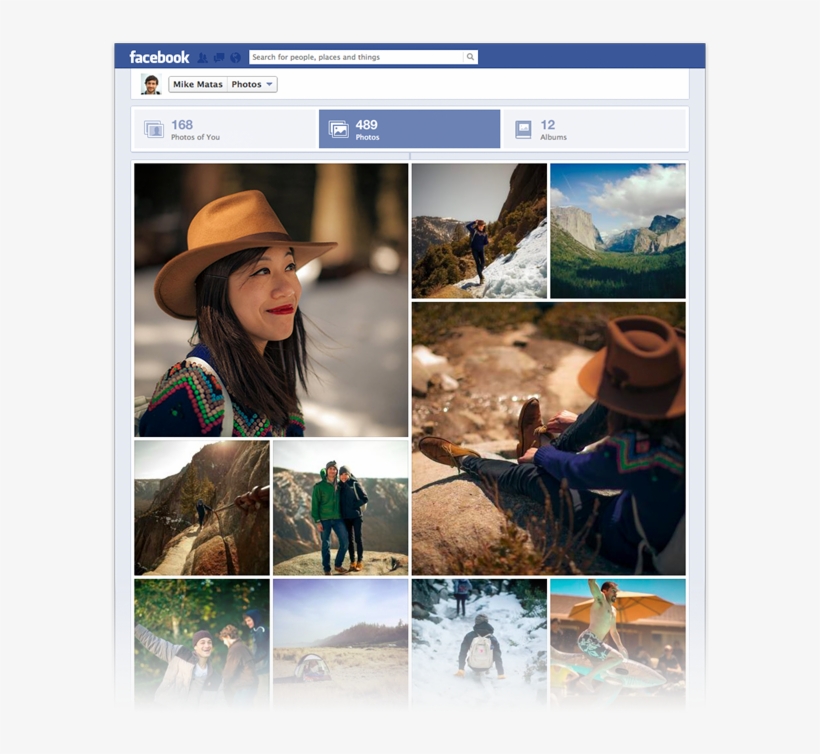Switch to the 168 Photos of You tab

point(225,129)
